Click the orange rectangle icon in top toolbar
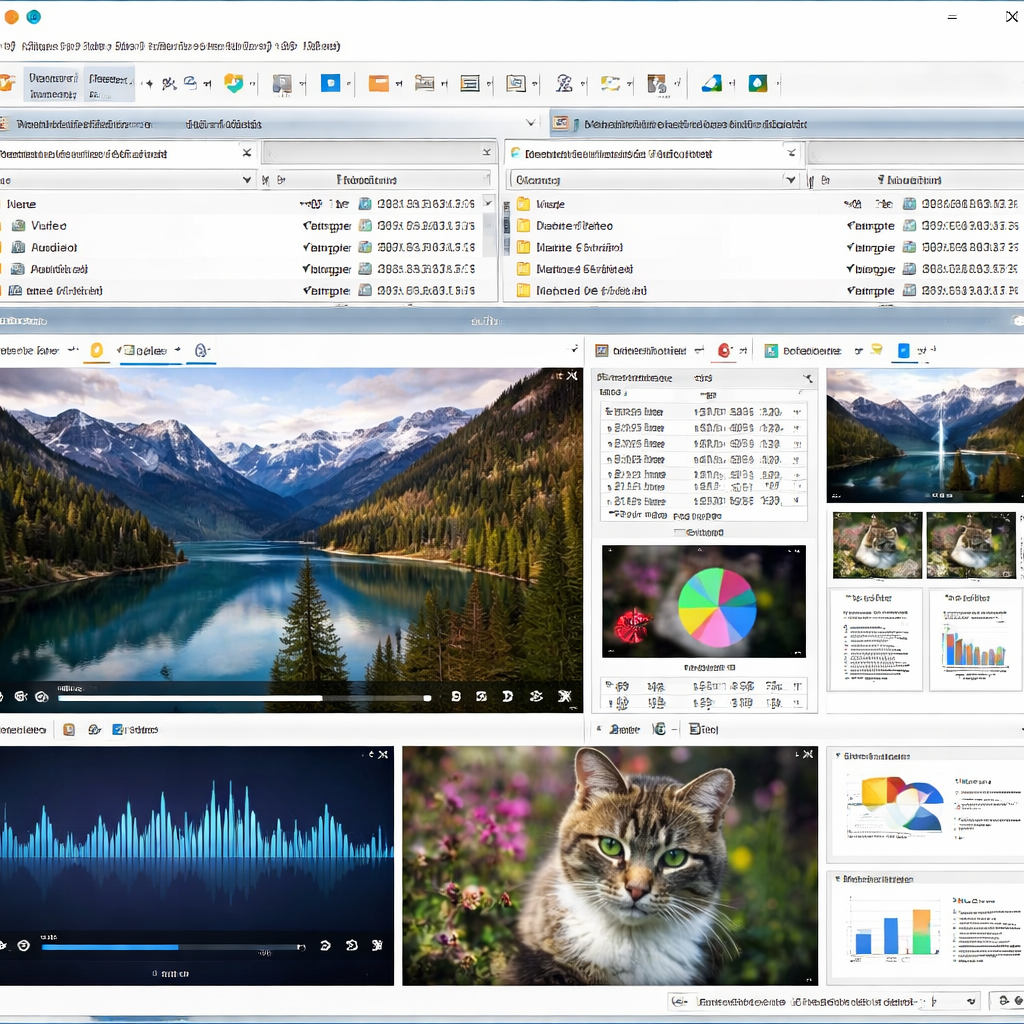 [x=378, y=84]
